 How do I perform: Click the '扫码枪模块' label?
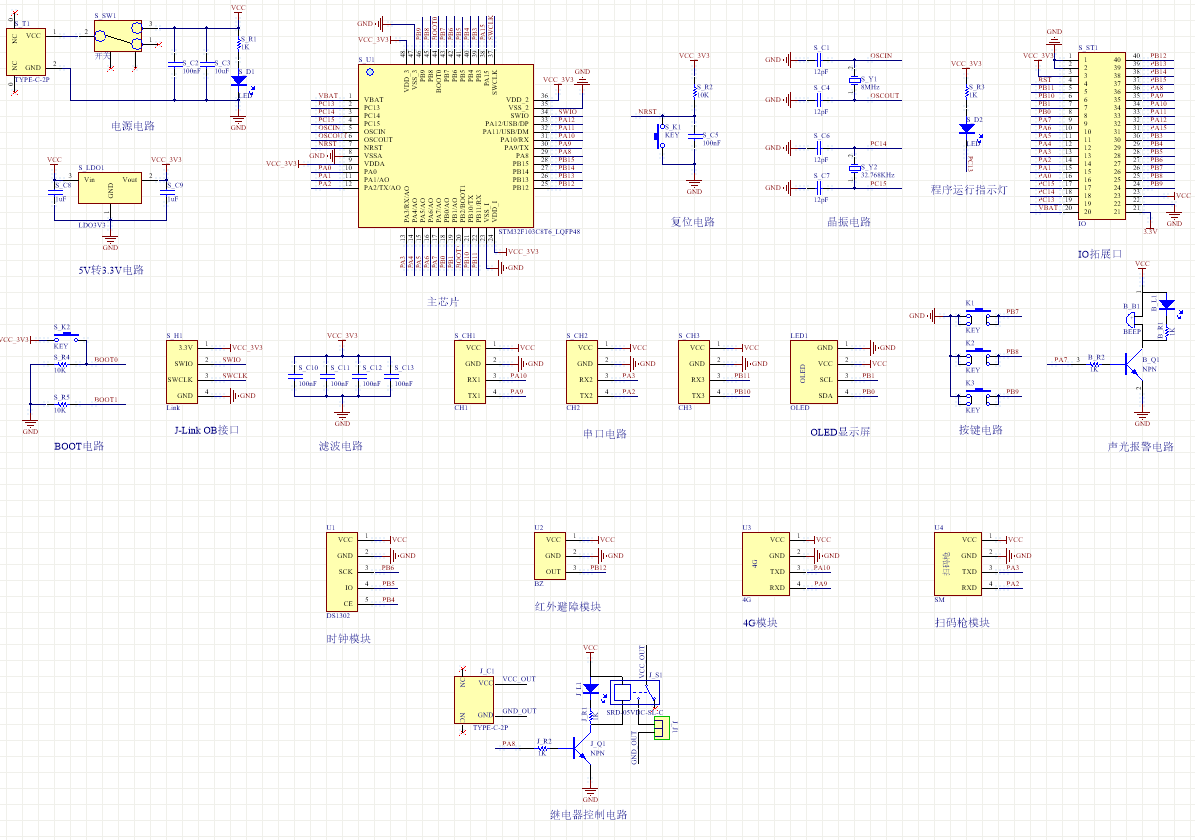pyautogui.click(x=962, y=623)
